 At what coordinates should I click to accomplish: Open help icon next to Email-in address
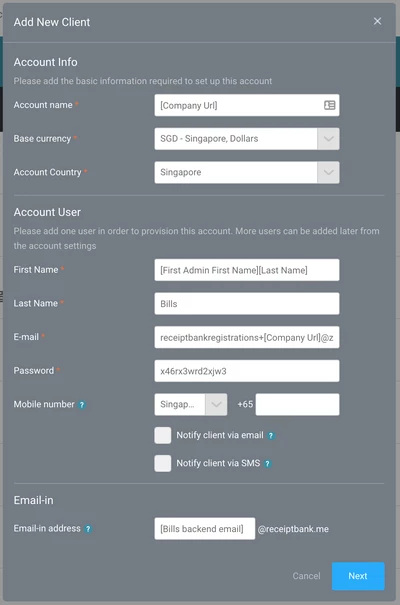88,529
